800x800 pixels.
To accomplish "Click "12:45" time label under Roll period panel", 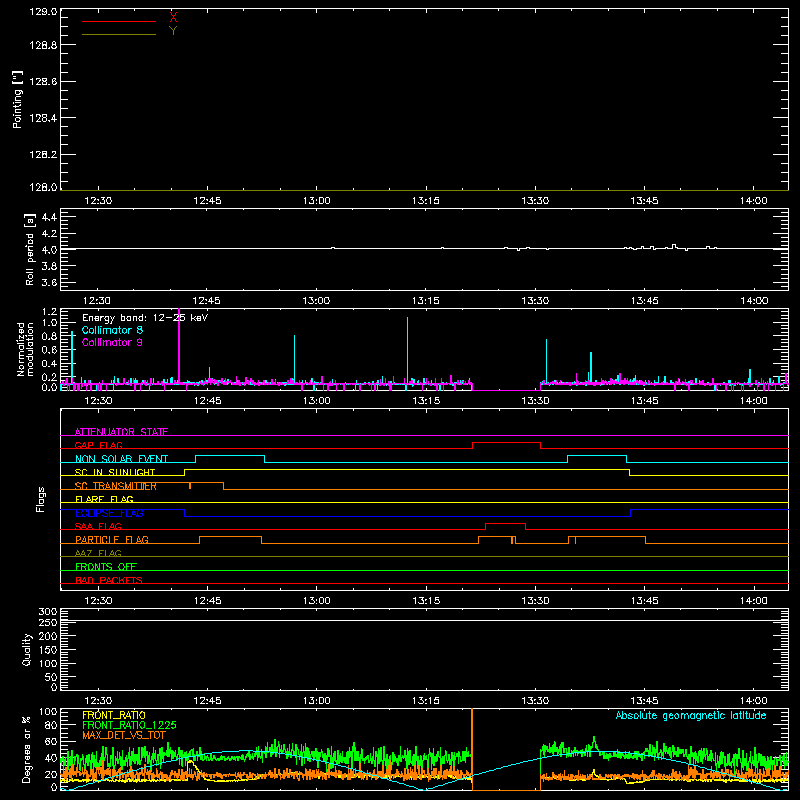I will (x=207, y=301).
